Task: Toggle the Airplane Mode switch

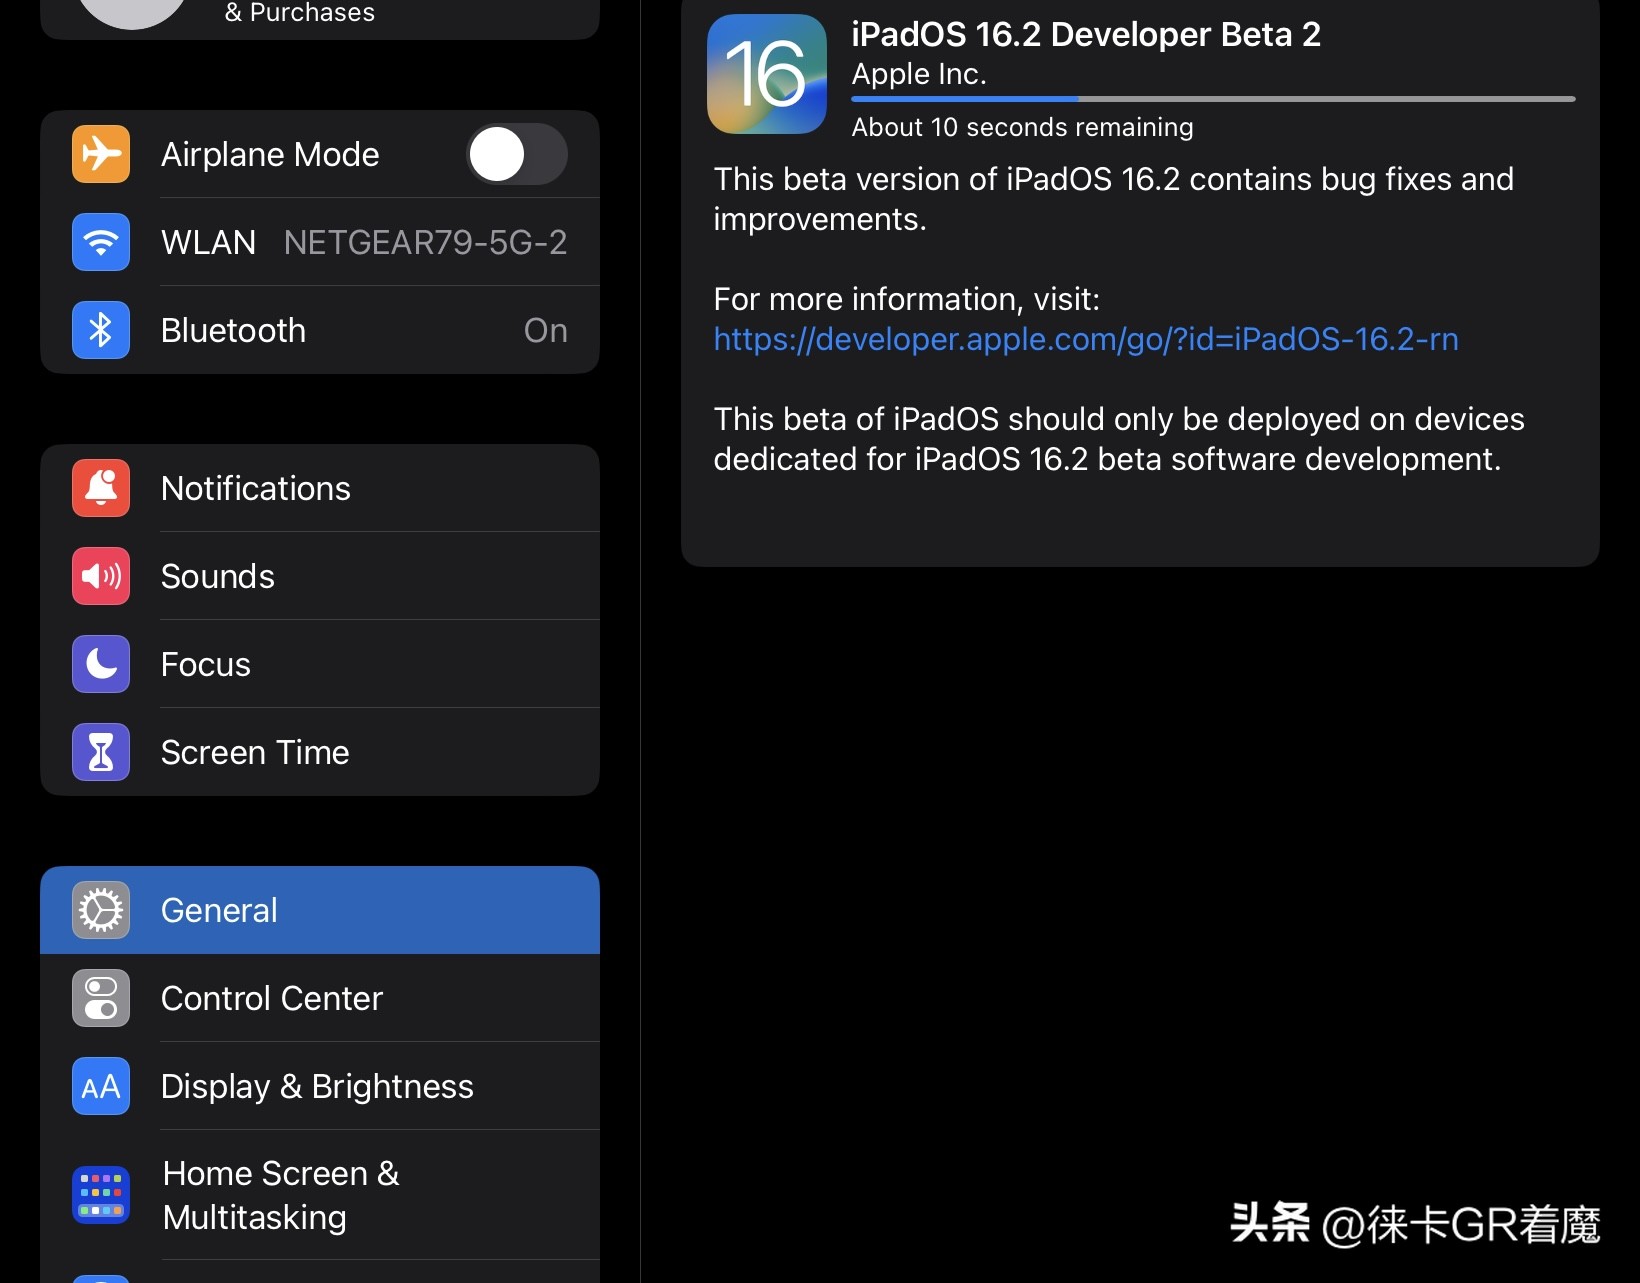Action: pyautogui.click(x=517, y=154)
